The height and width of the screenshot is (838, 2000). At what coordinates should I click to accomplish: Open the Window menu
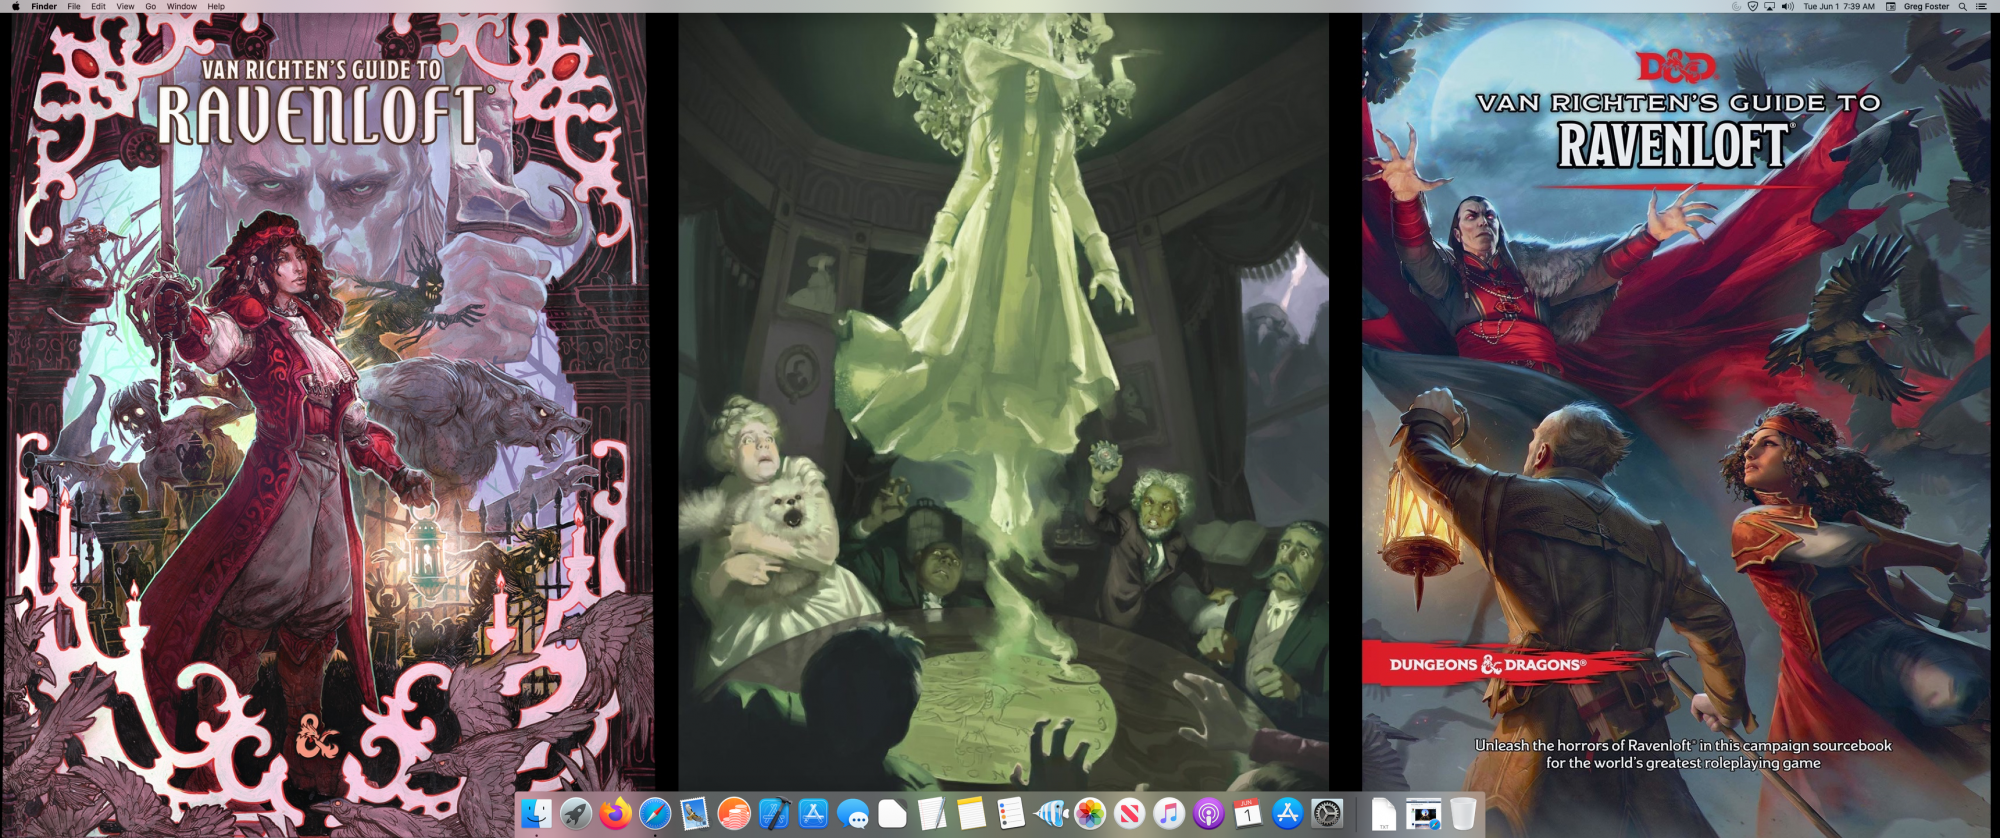pos(182,6)
